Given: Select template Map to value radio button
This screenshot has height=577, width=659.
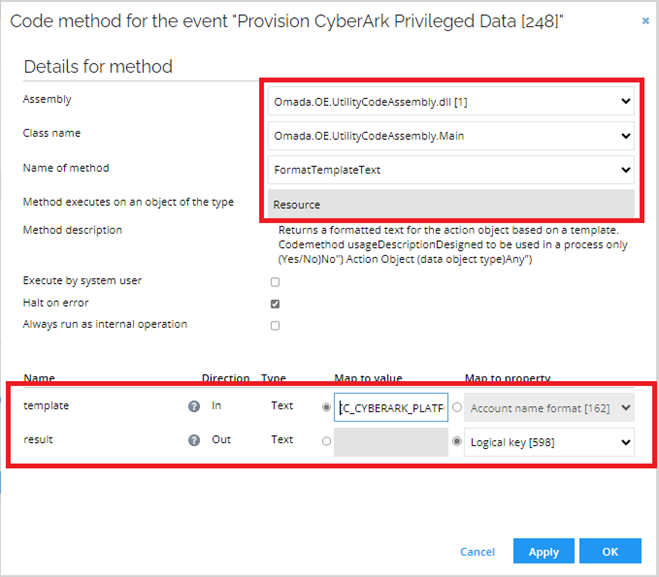Looking at the screenshot, I should coord(326,407).
